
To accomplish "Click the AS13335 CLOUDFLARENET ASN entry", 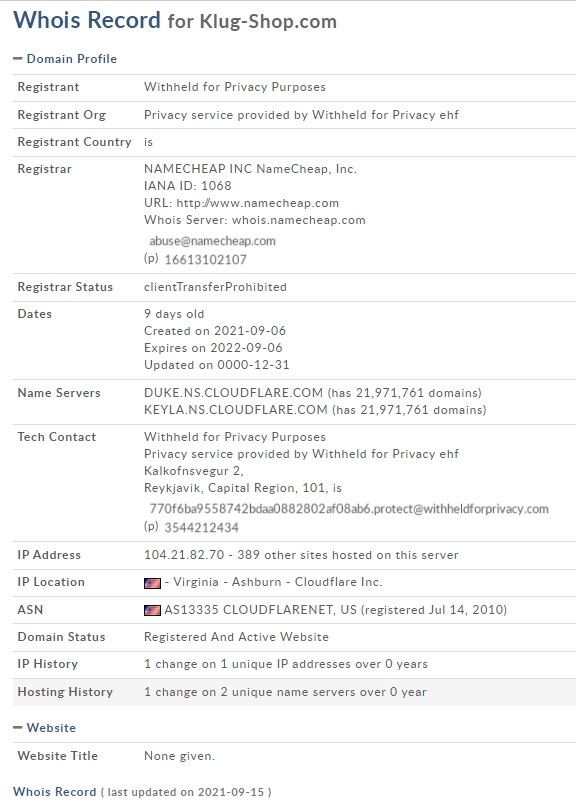I will tap(260, 610).
